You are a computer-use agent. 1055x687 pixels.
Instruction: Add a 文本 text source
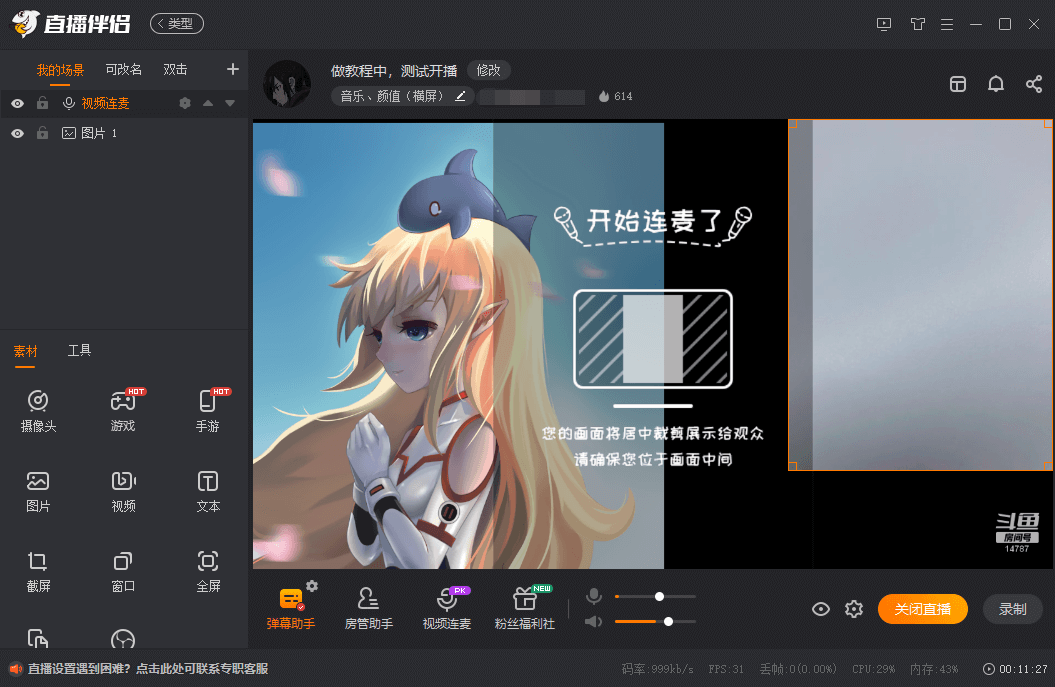[208, 490]
